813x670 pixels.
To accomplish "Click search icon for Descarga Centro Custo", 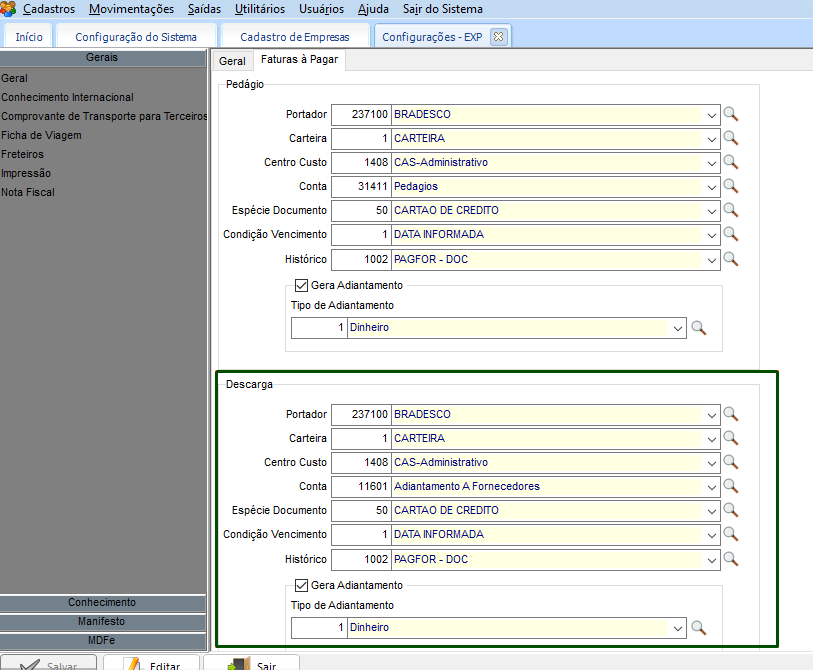I will (731, 462).
